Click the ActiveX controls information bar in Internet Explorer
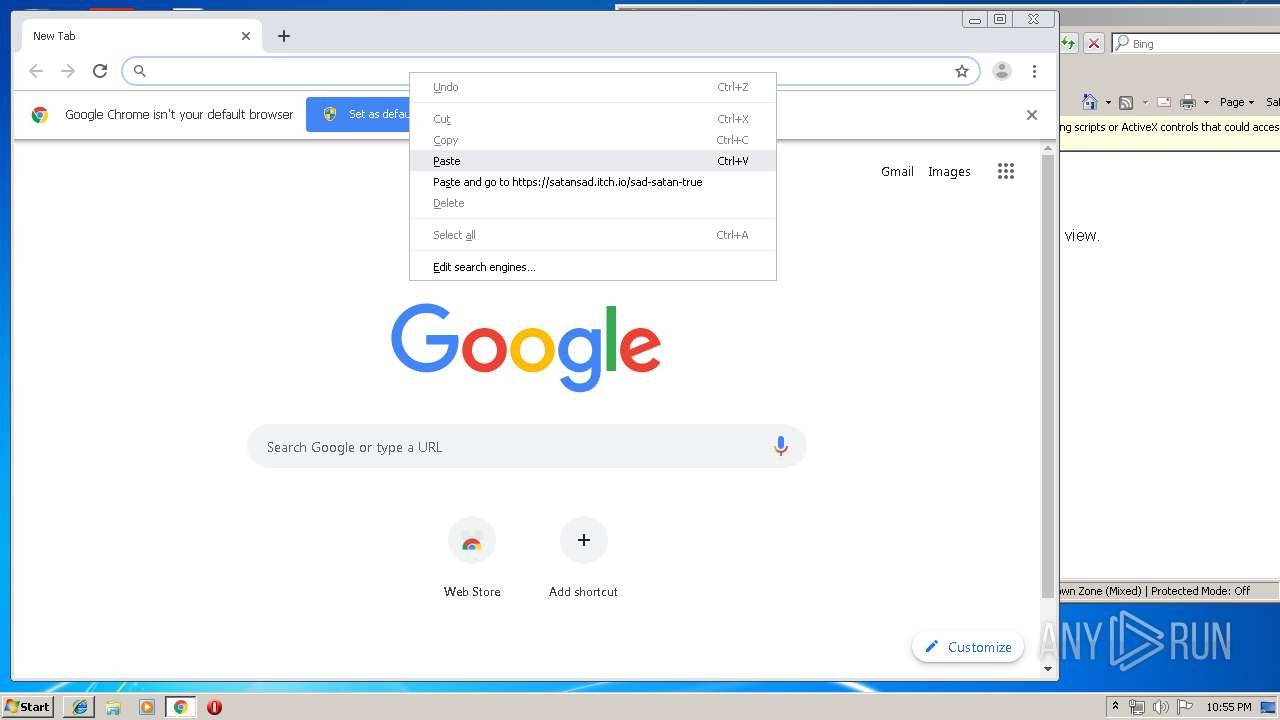 (1170, 127)
